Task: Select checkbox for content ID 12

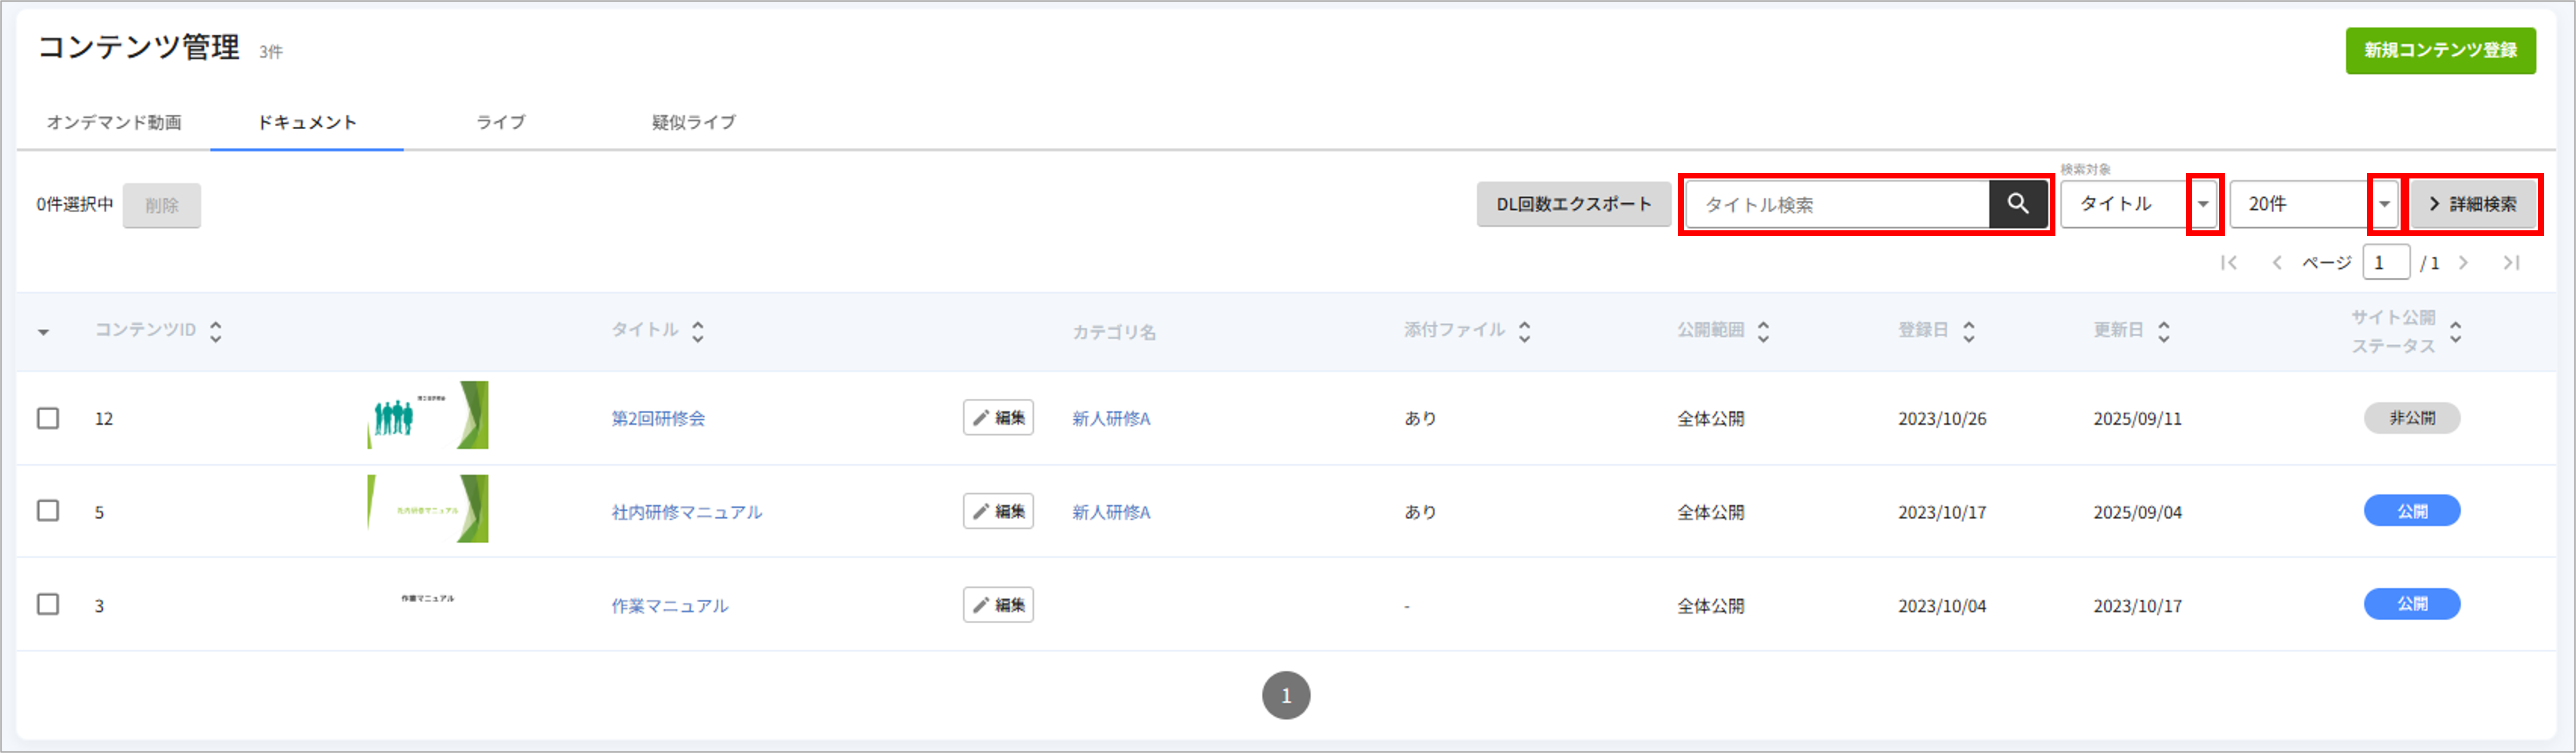Action: (48, 418)
